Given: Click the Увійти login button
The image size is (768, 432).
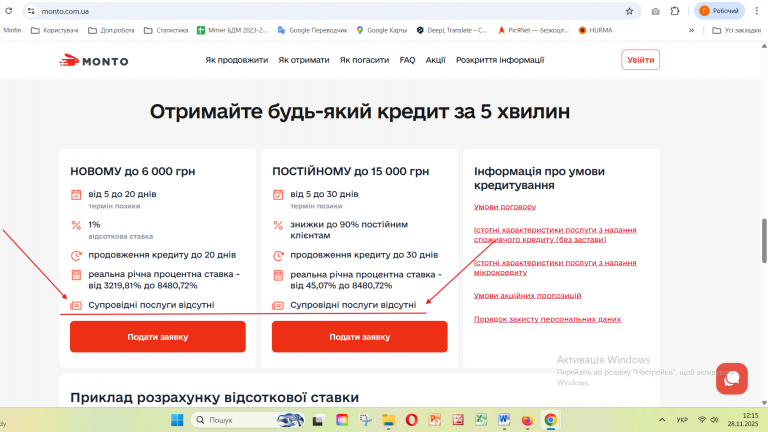Looking at the screenshot, I should pos(641,60).
